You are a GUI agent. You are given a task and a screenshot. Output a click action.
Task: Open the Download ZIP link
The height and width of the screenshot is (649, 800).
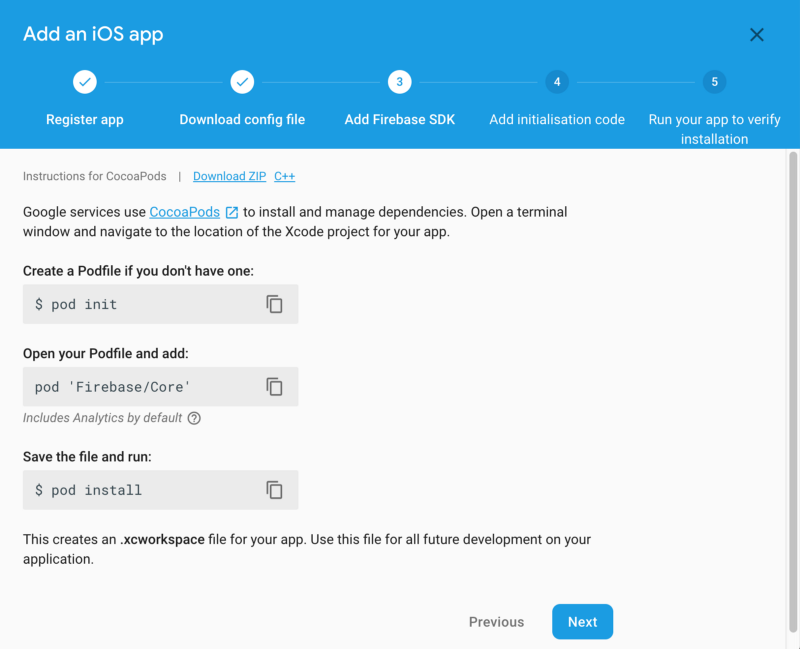pos(229,176)
